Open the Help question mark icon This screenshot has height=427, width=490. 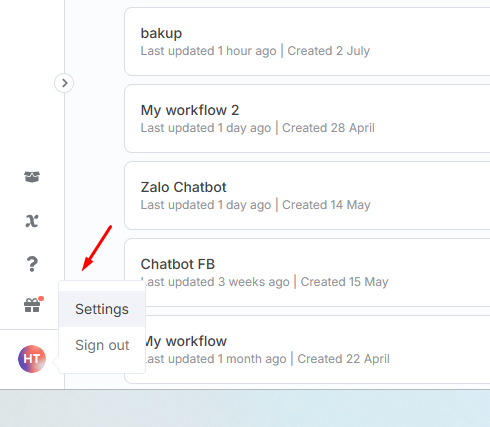coord(32,264)
